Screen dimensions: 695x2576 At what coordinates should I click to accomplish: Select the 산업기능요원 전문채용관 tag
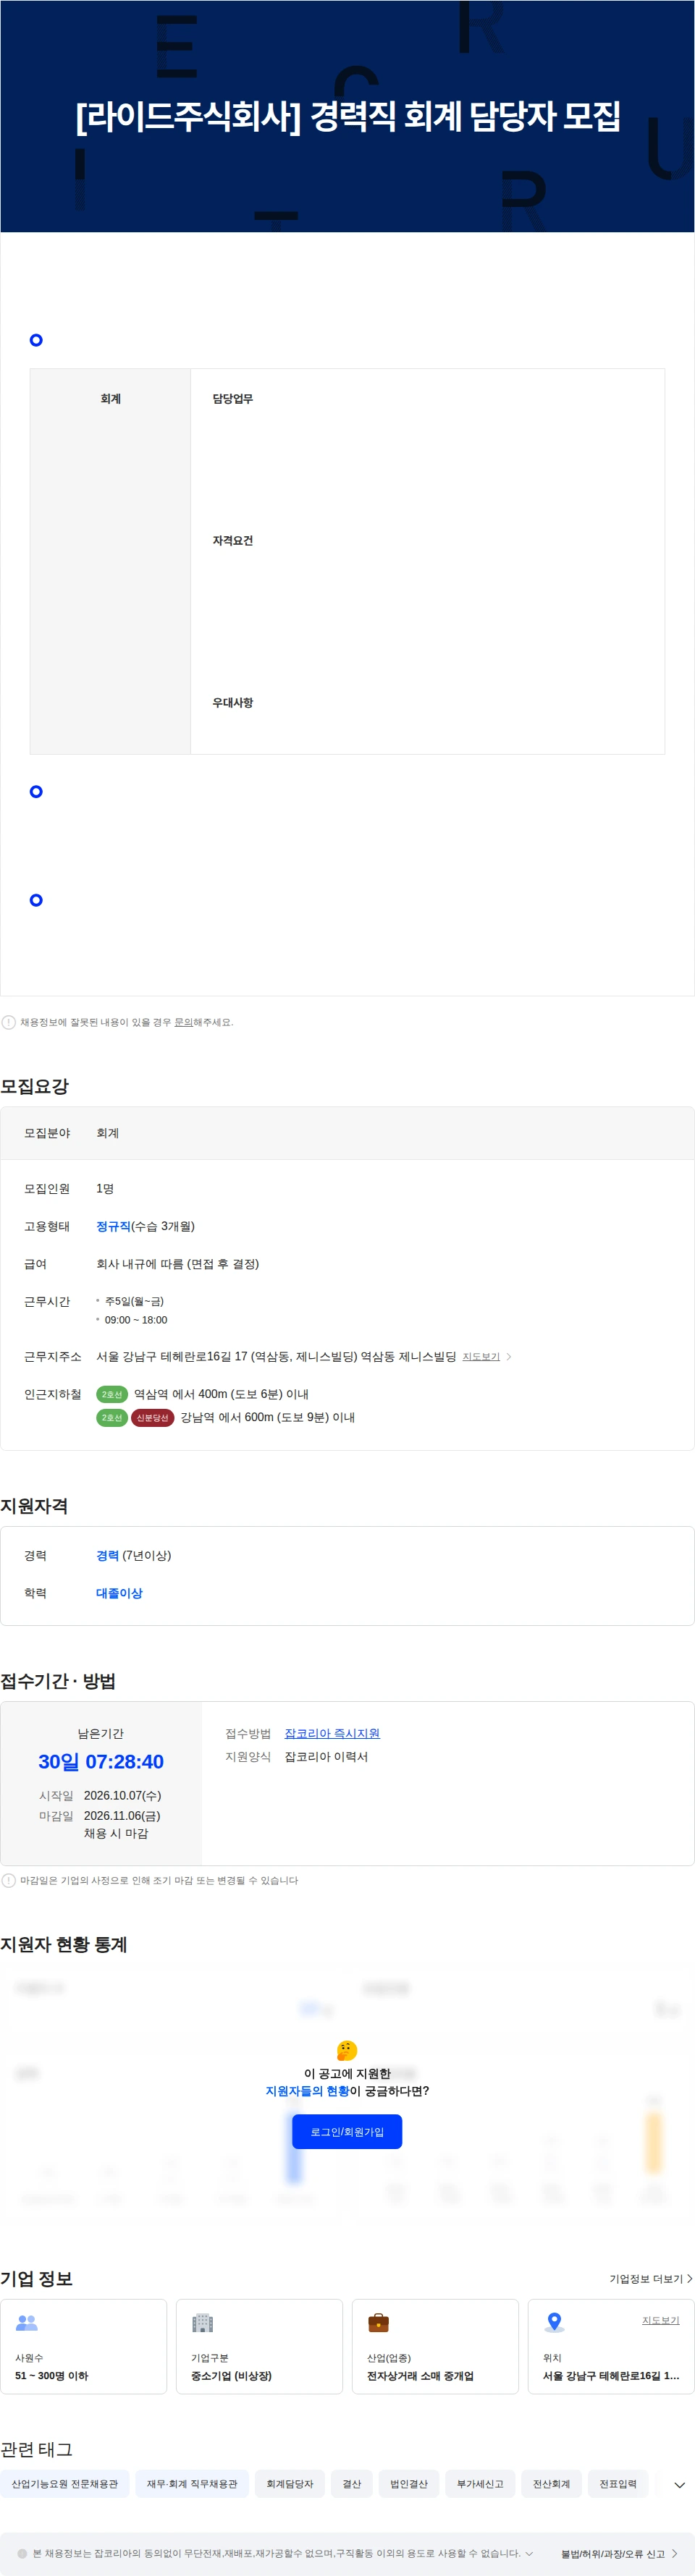tap(65, 2484)
